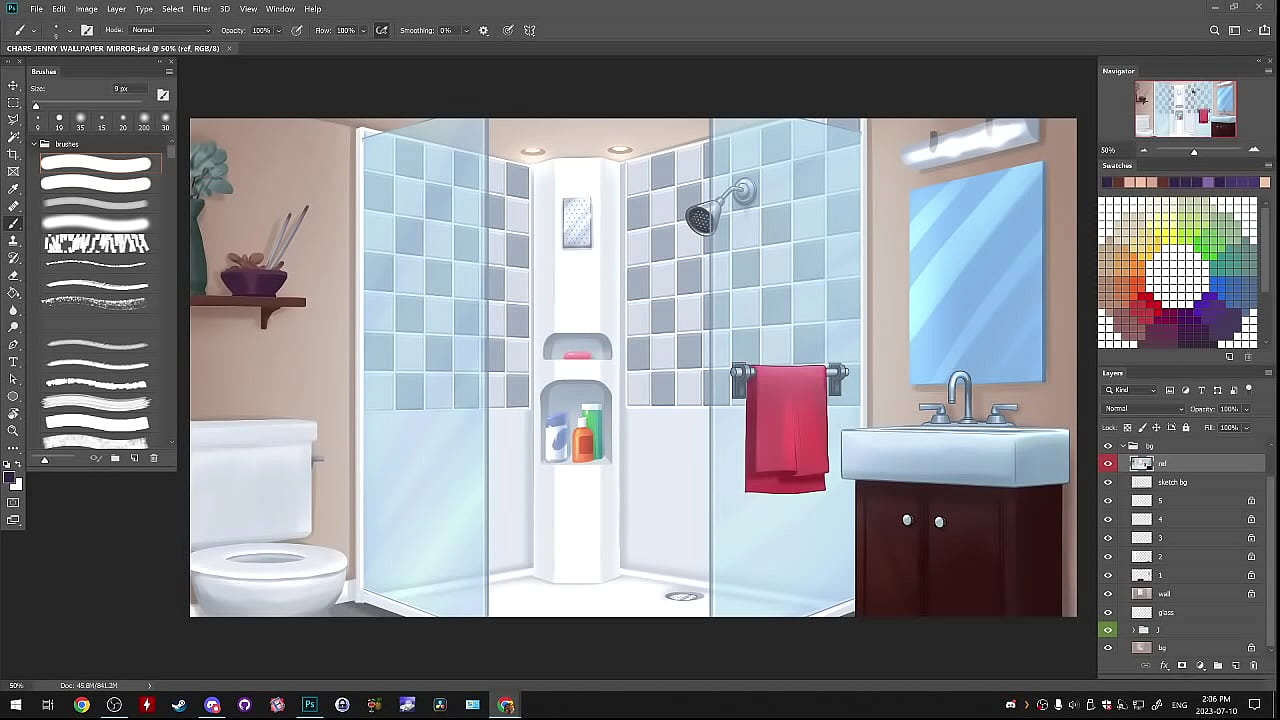
Task: Select the Move tool
Action: (13, 86)
